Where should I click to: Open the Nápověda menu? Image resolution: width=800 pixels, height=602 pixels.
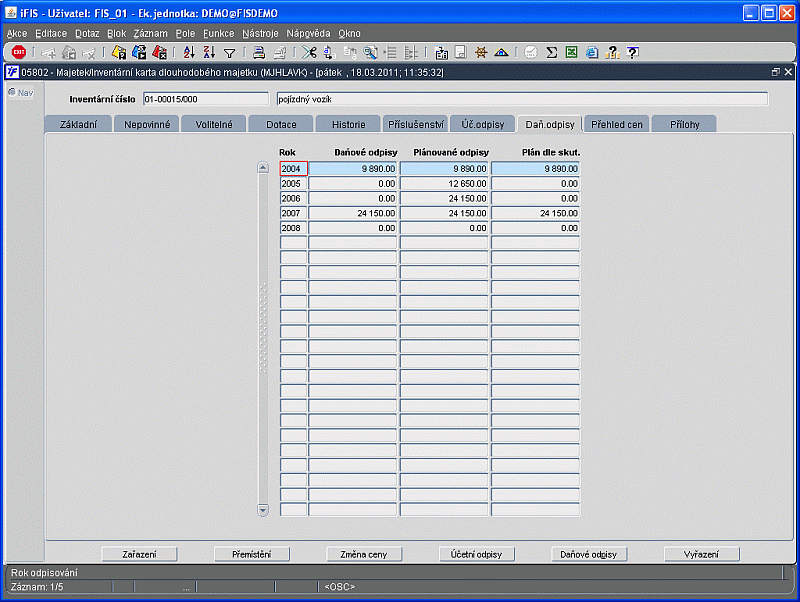pyautogui.click(x=308, y=33)
